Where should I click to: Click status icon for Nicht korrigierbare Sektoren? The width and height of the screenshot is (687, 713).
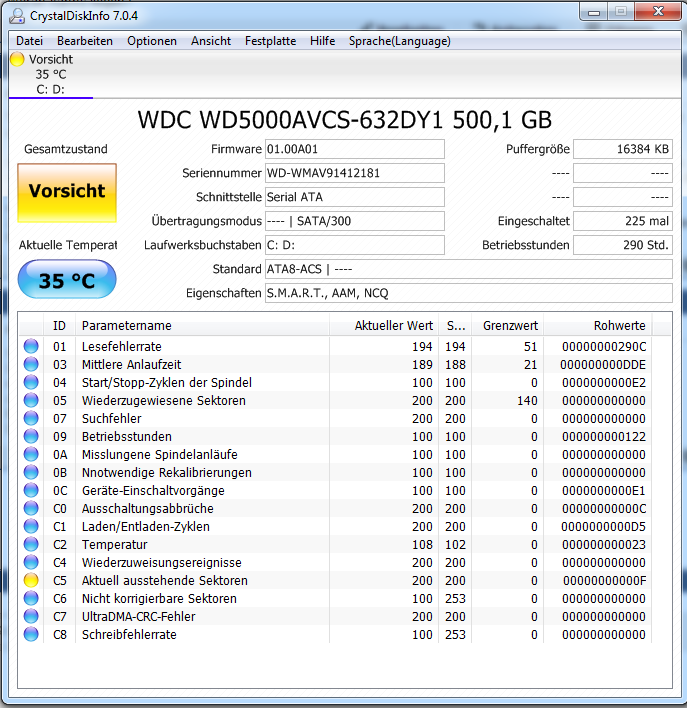click(x=31, y=598)
